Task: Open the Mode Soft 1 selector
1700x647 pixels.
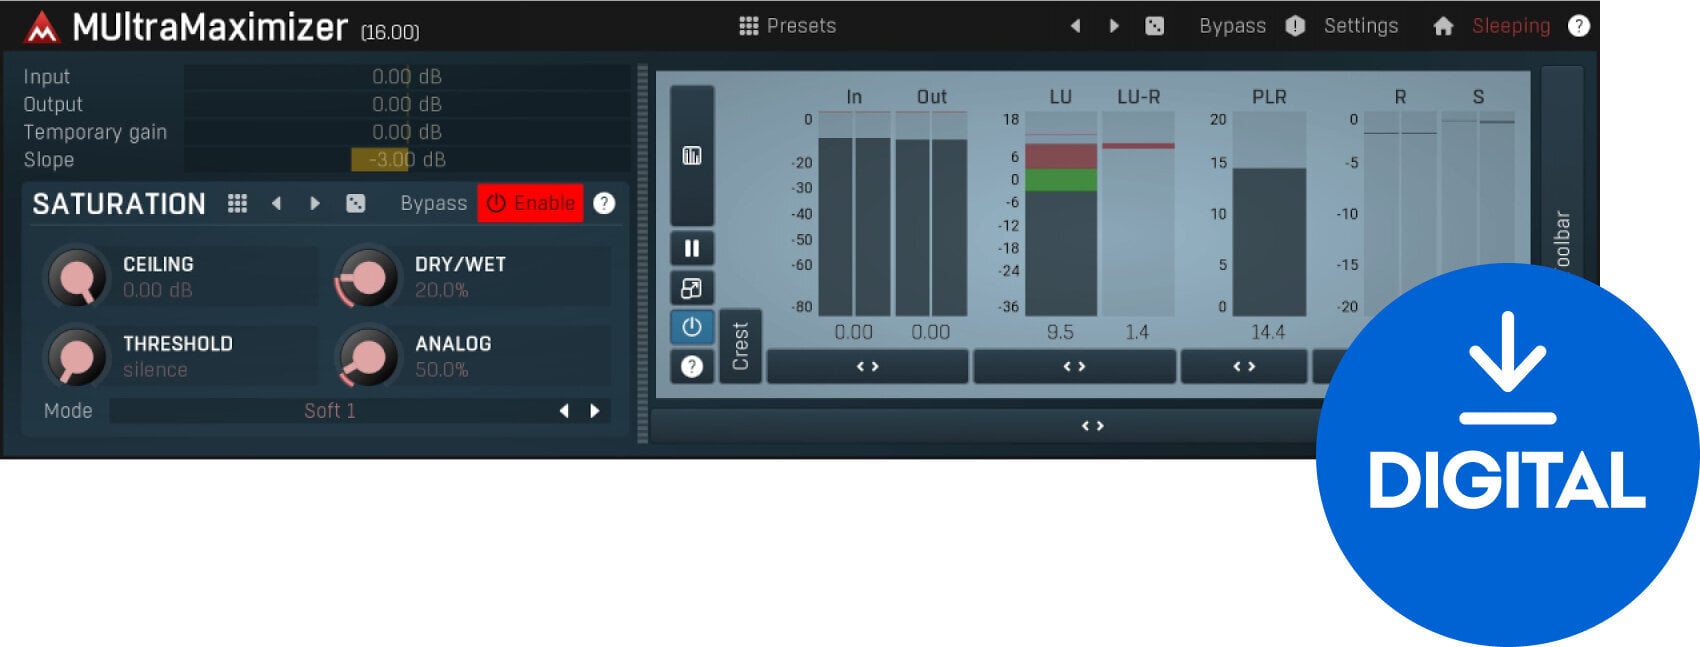Action: [330, 411]
